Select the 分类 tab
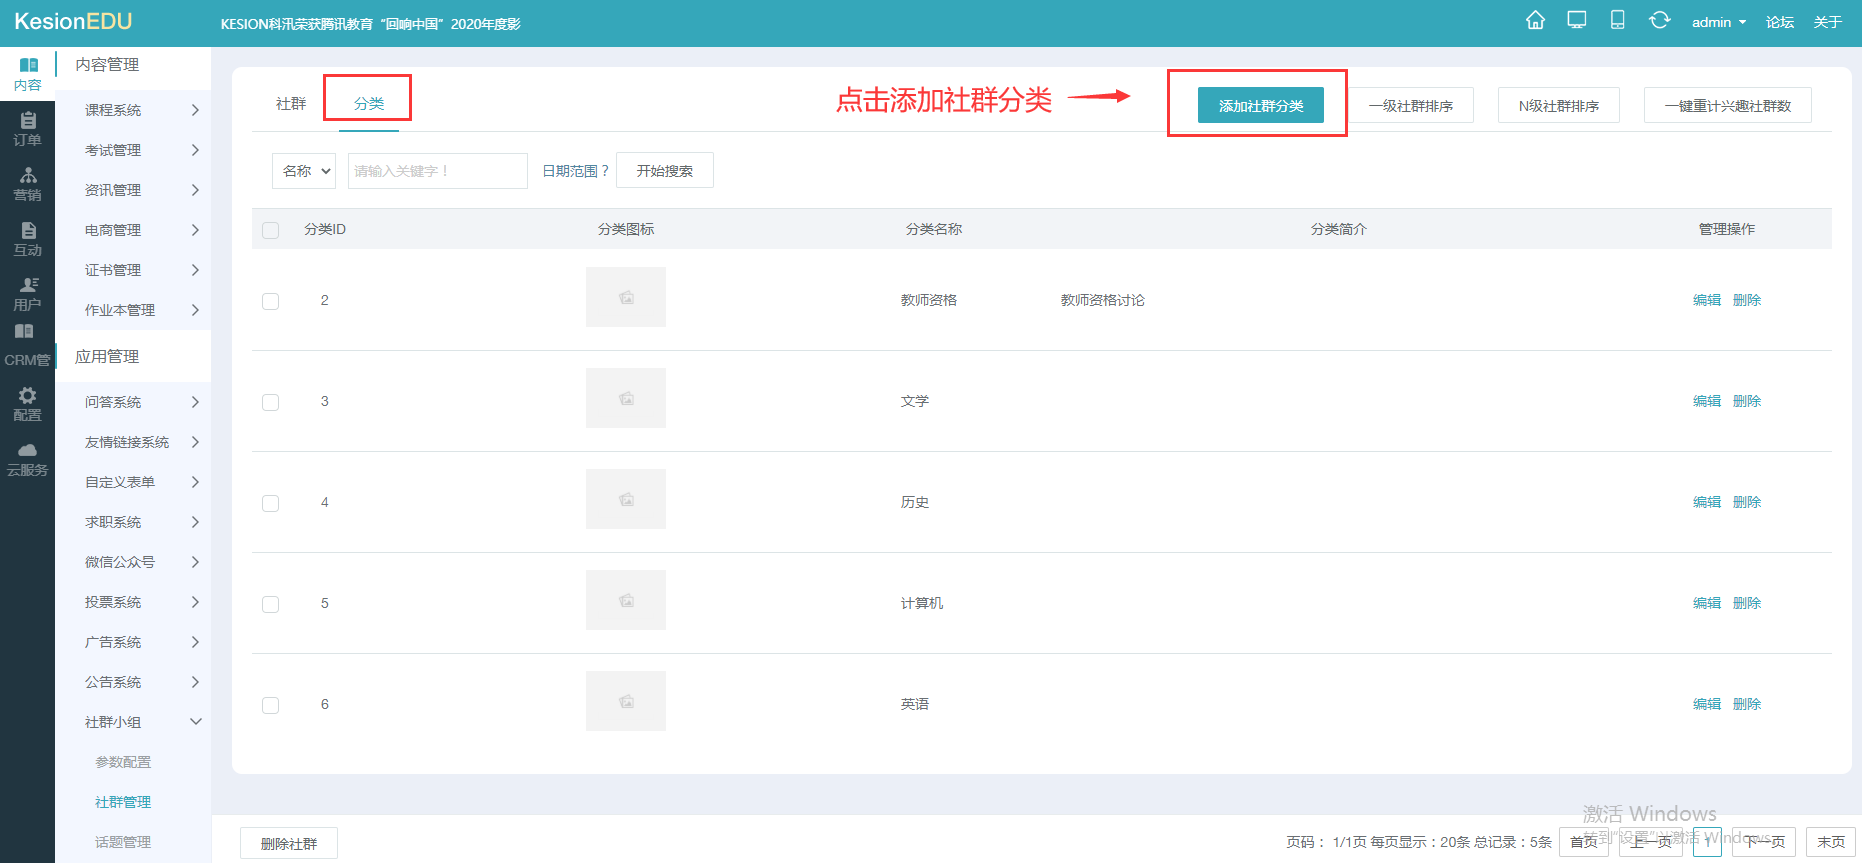The image size is (1862, 863). coord(369,104)
